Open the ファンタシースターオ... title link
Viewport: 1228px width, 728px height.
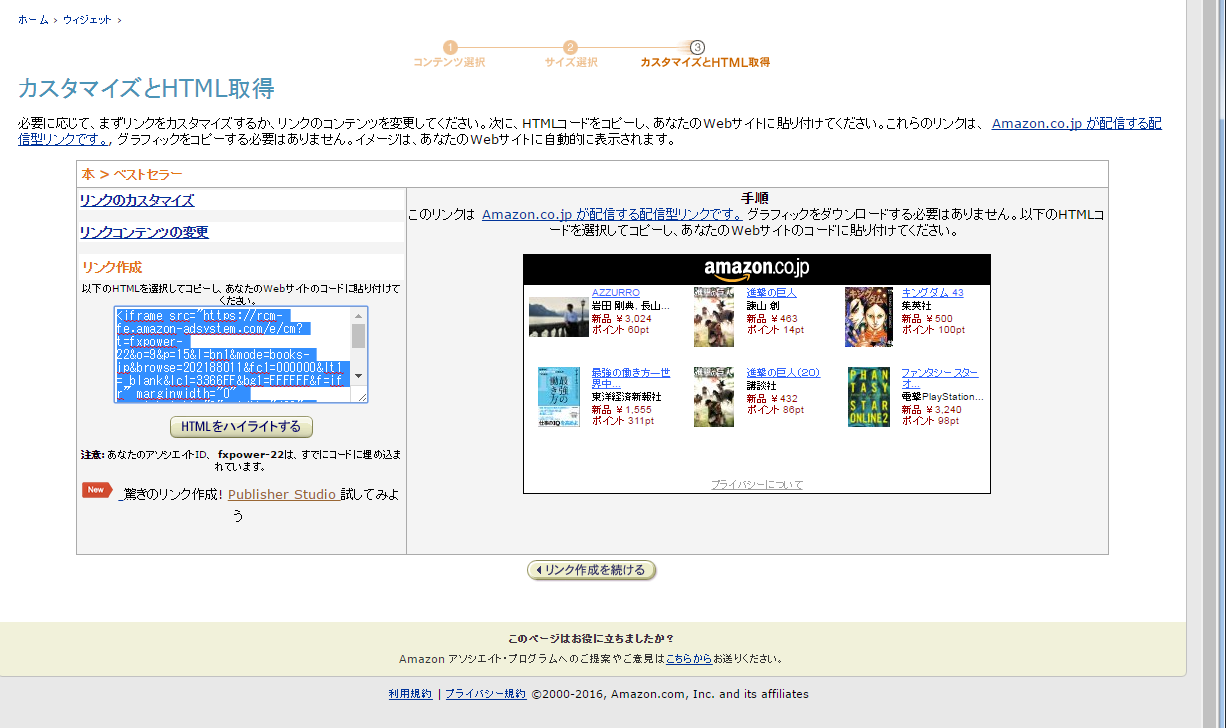[940, 378]
